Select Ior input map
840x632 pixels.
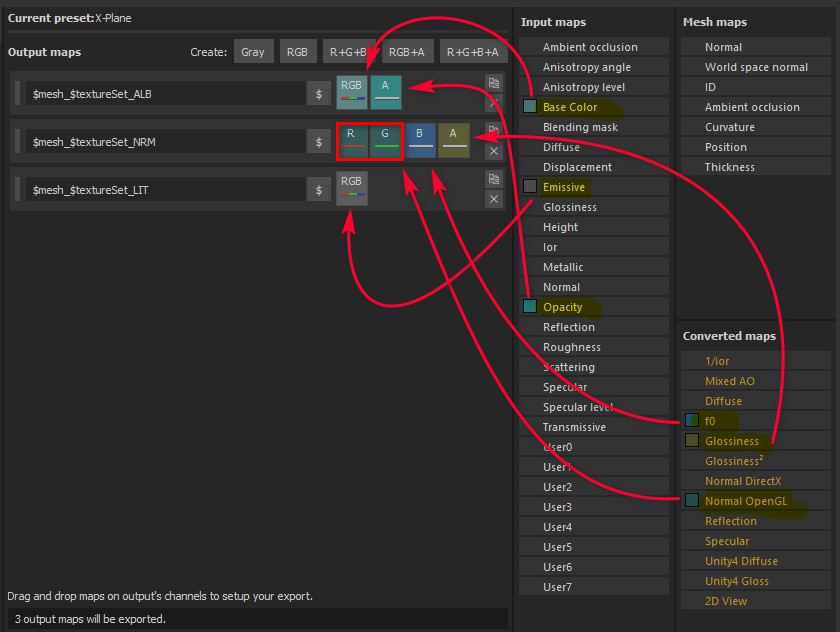(594, 247)
